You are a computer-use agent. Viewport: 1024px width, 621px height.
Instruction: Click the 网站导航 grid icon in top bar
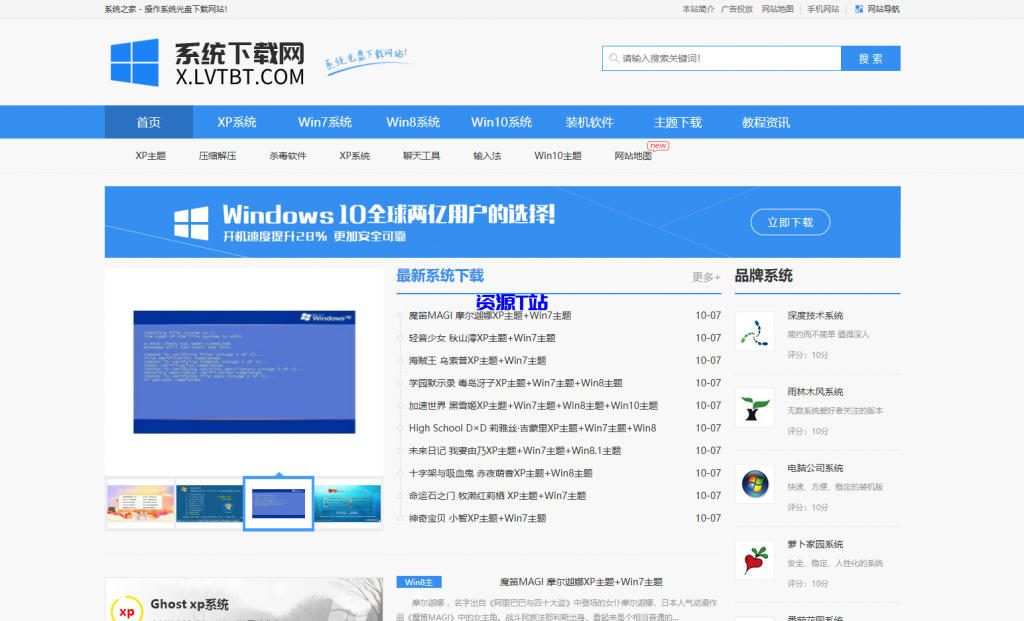pos(857,9)
